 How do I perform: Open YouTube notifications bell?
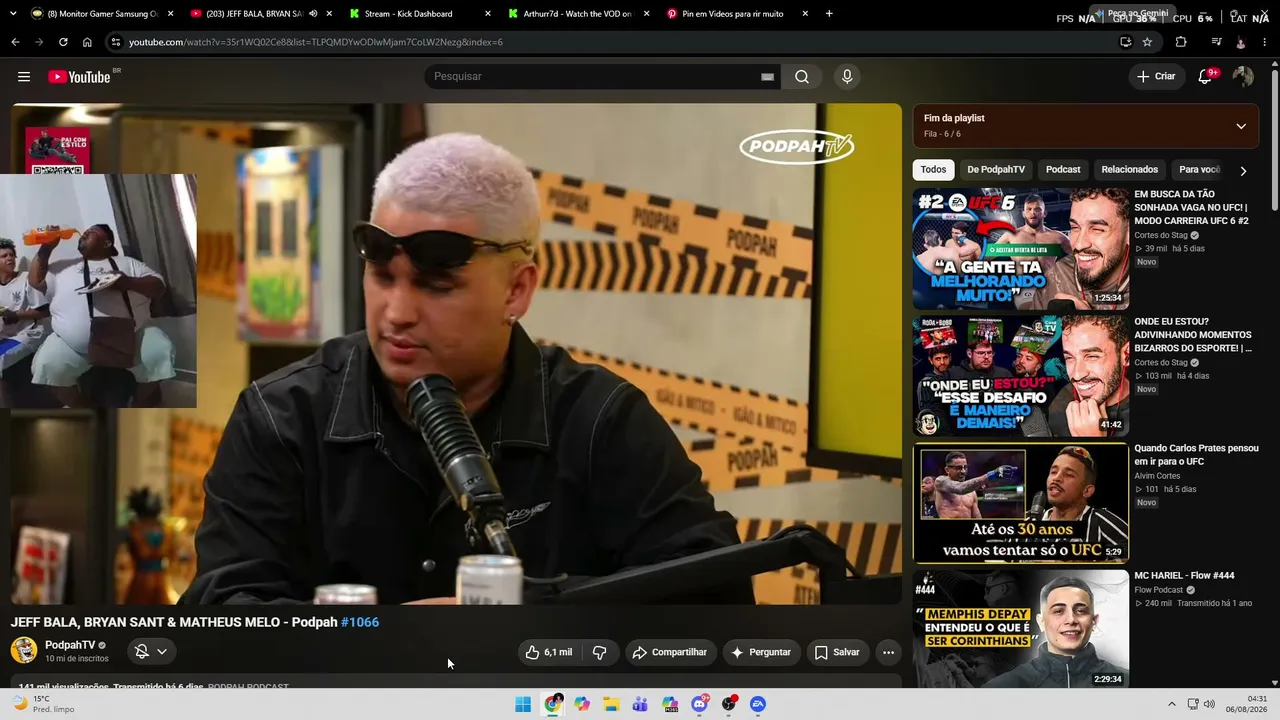click(x=1205, y=77)
